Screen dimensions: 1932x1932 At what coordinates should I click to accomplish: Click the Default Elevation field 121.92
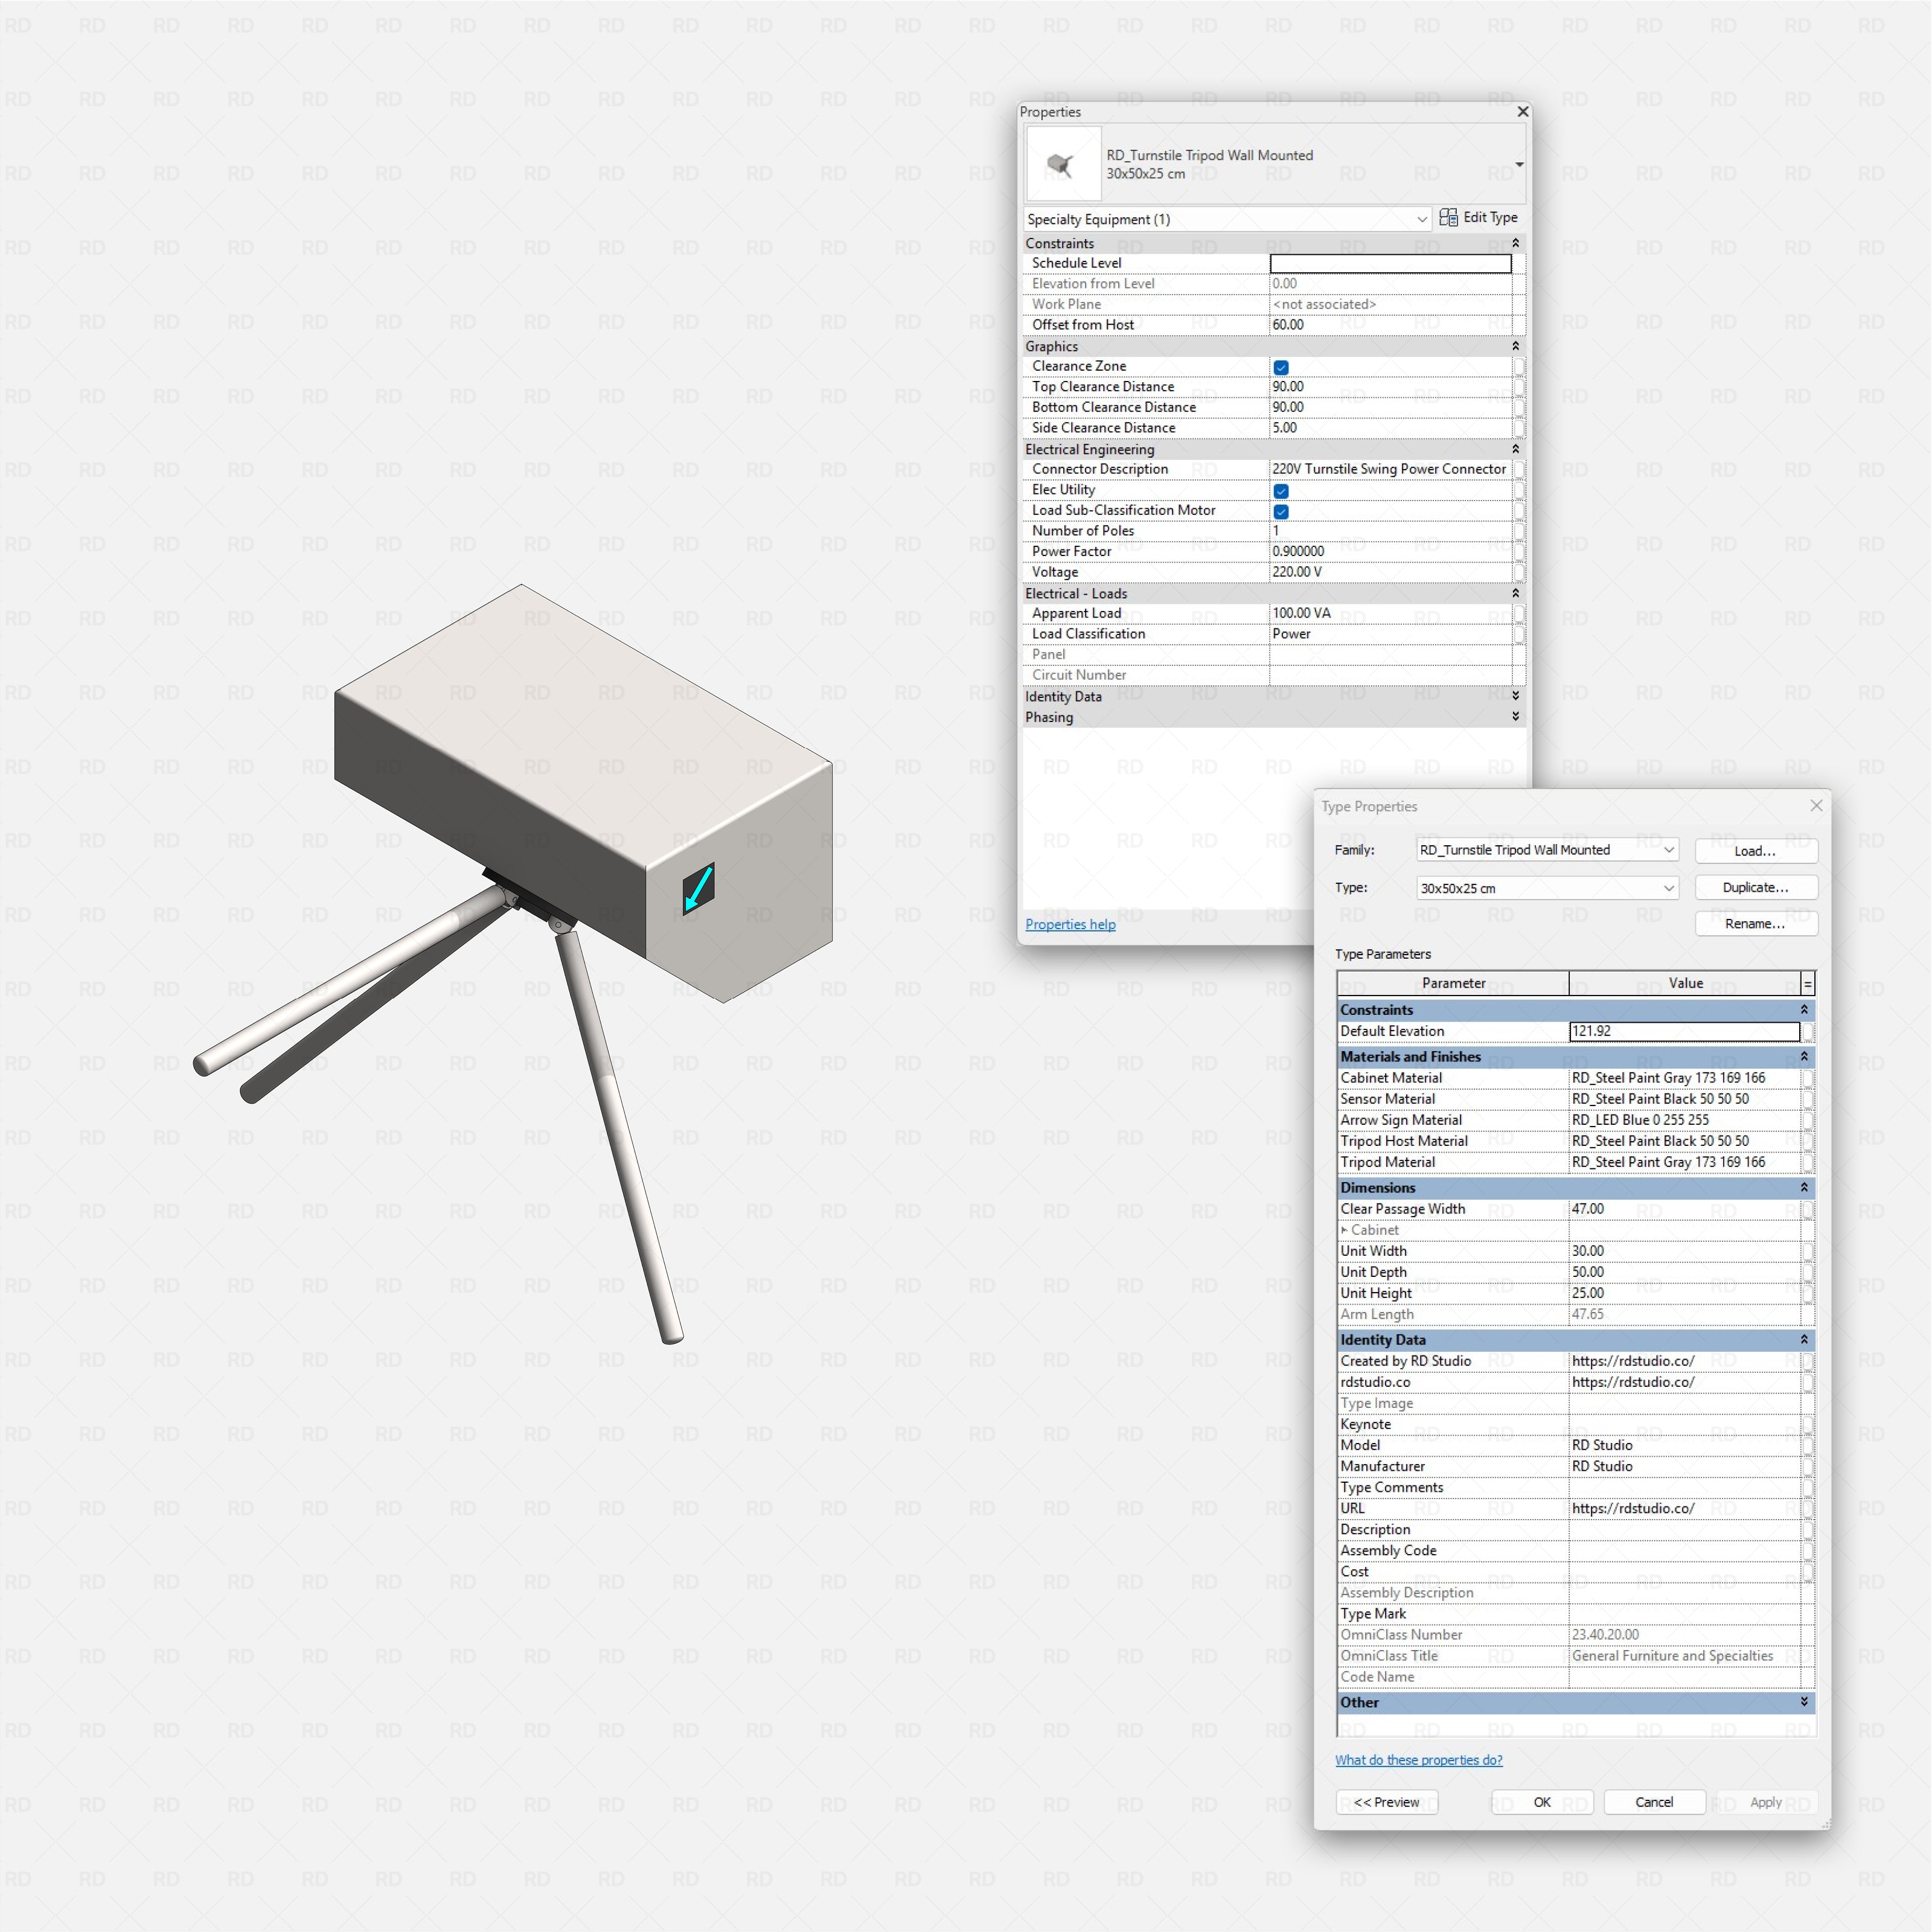1684,1031
